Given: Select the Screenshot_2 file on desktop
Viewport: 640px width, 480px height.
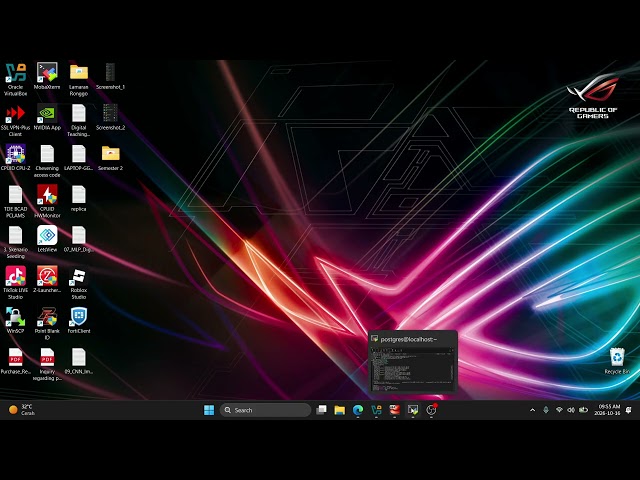Looking at the screenshot, I should 110,117.
